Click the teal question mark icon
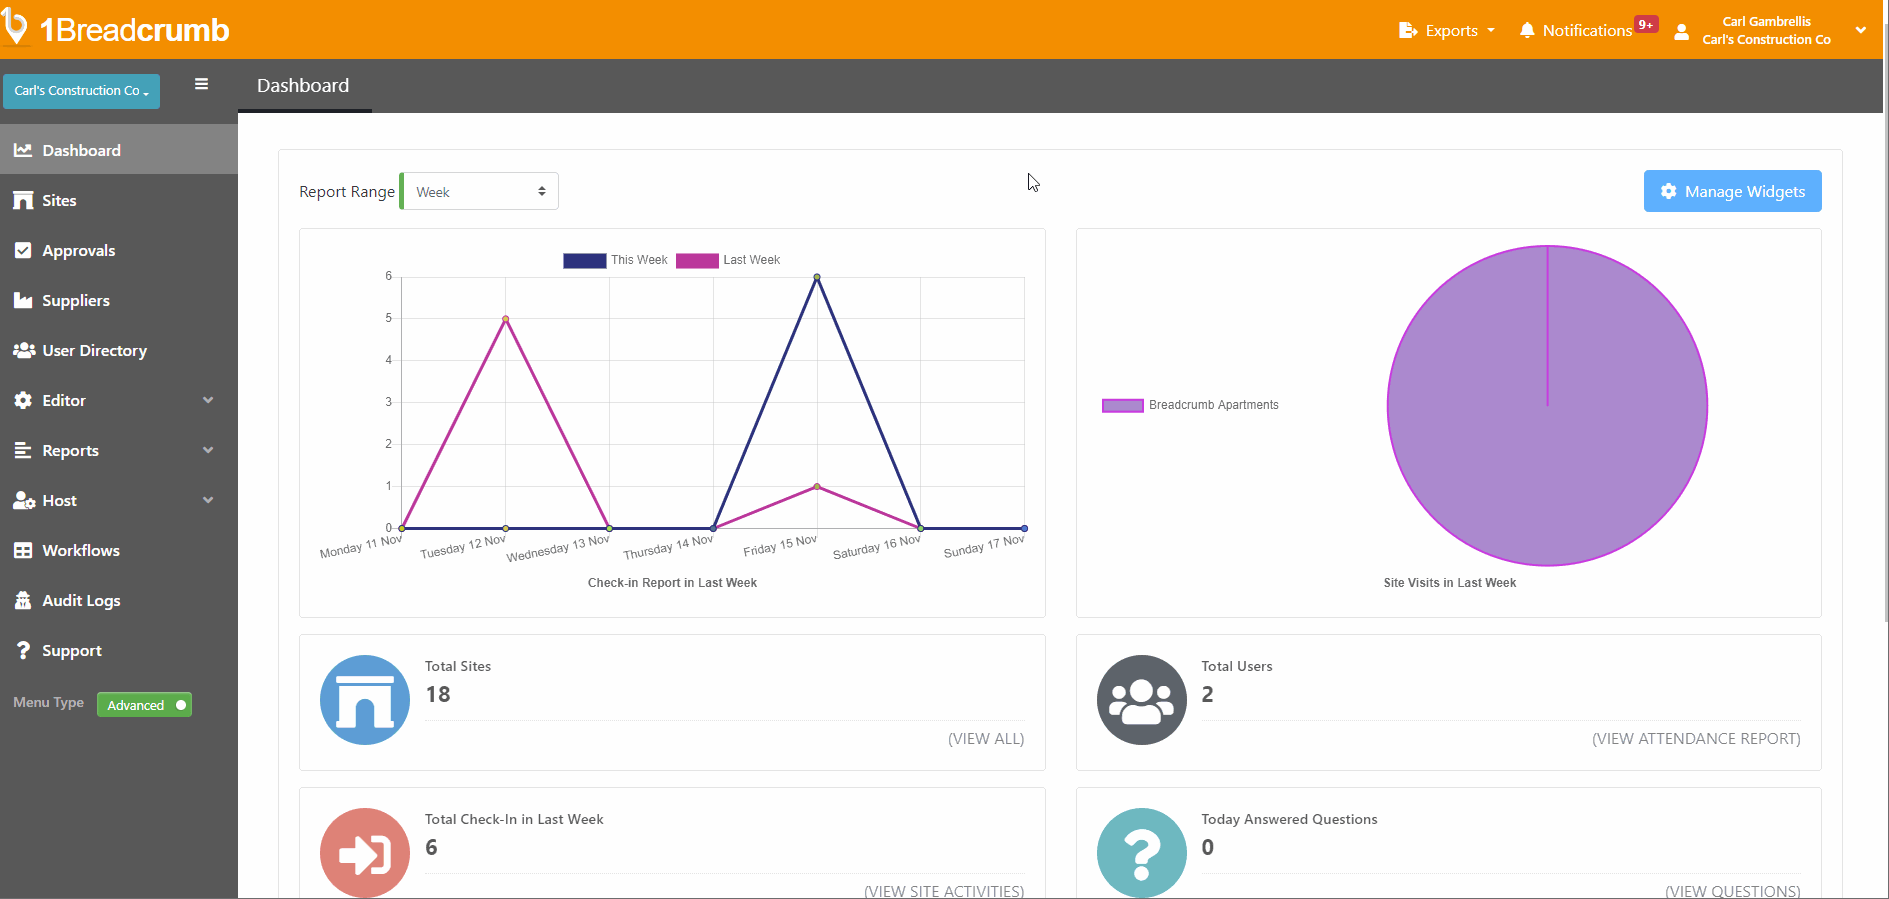This screenshot has width=1889, height=899. (x=1141, y=853)
